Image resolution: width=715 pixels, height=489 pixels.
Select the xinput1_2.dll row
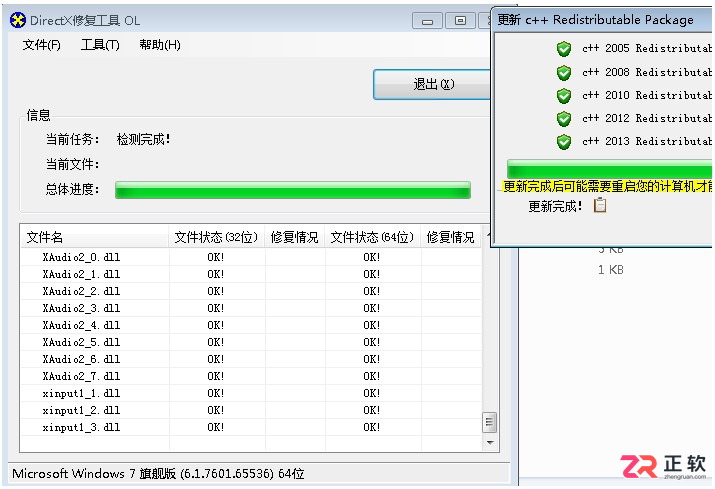(x=251, y=411)
